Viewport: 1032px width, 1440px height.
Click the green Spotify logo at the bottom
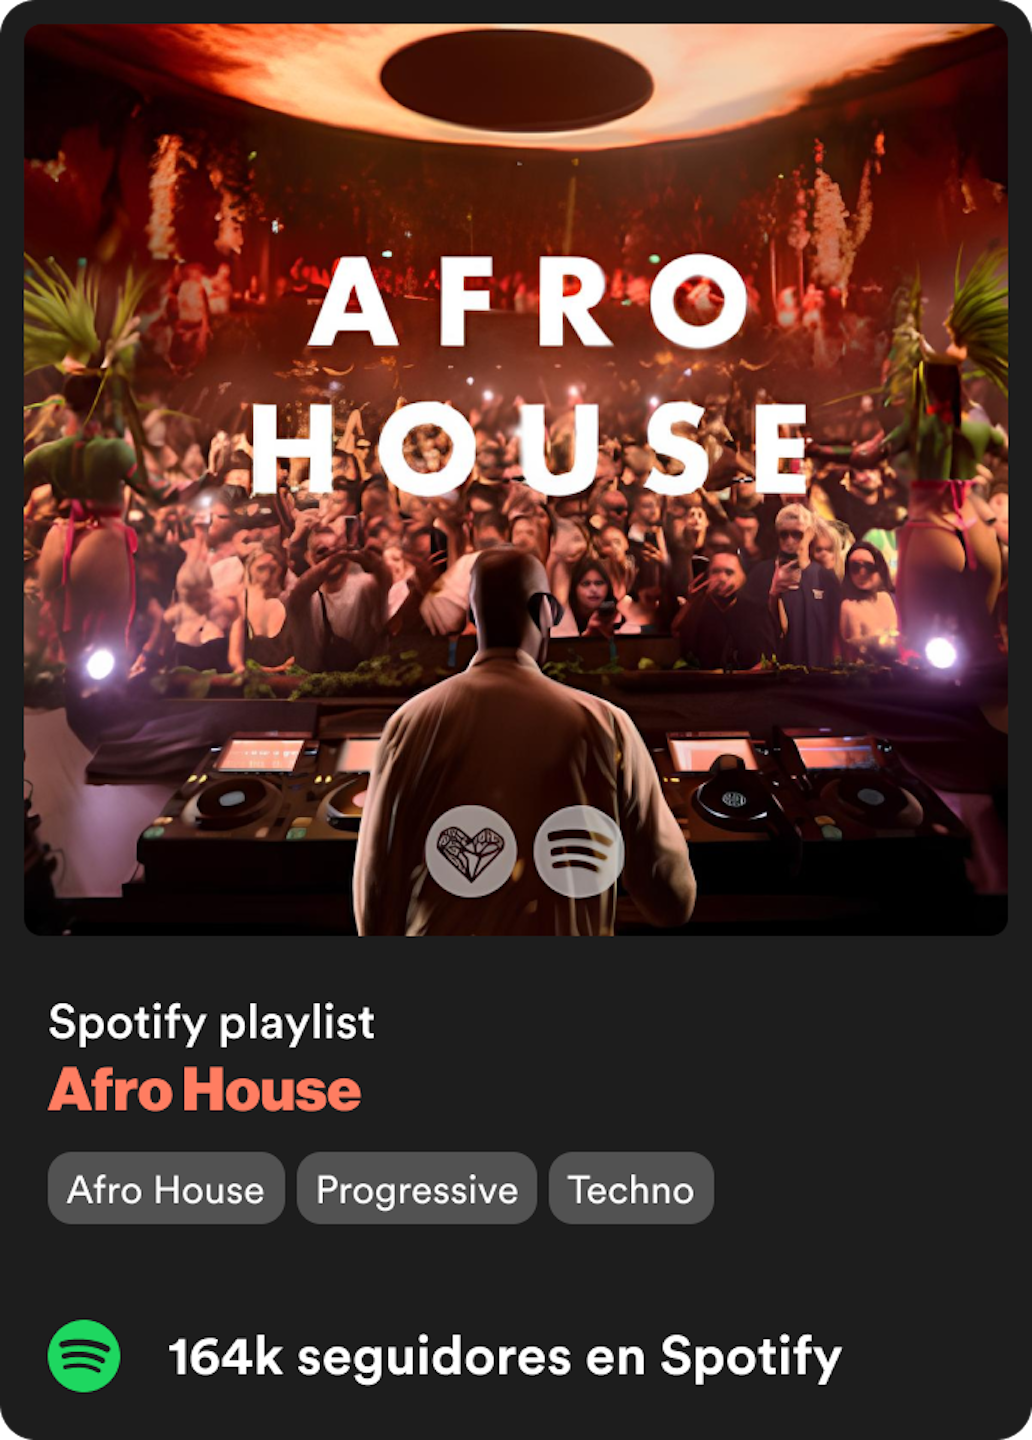point(84,1356)
